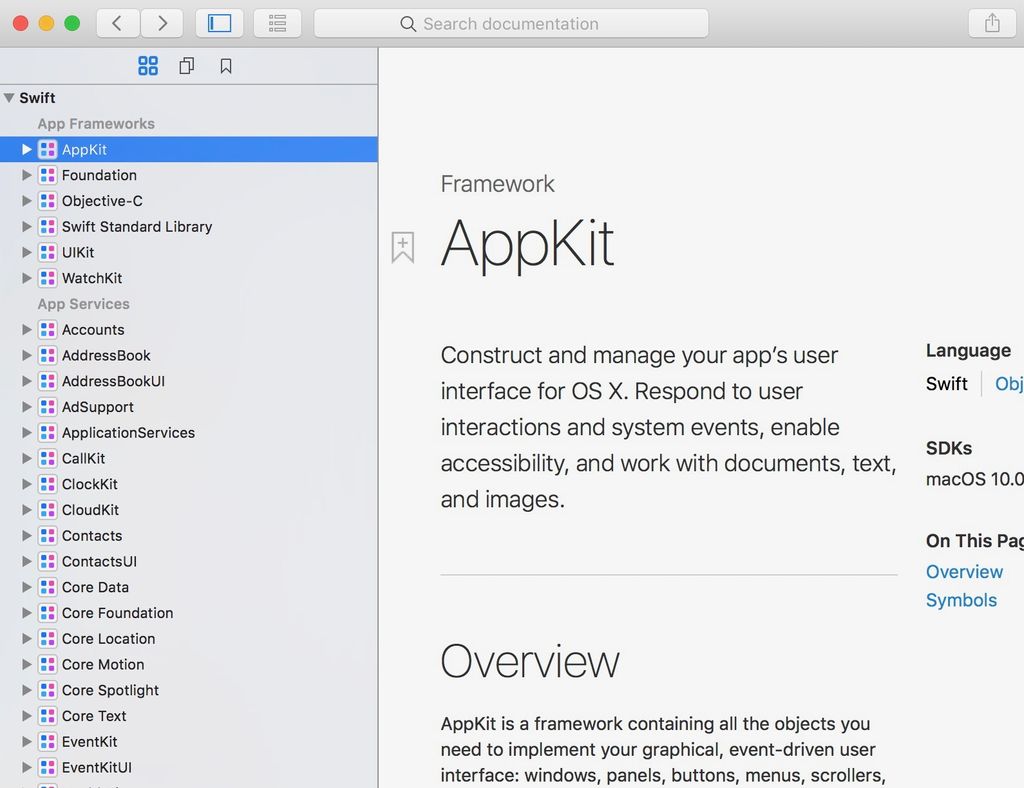Viewport: 1024px width, 788px height.
Task: Select Swift as the documentation language
Action: 946,383
